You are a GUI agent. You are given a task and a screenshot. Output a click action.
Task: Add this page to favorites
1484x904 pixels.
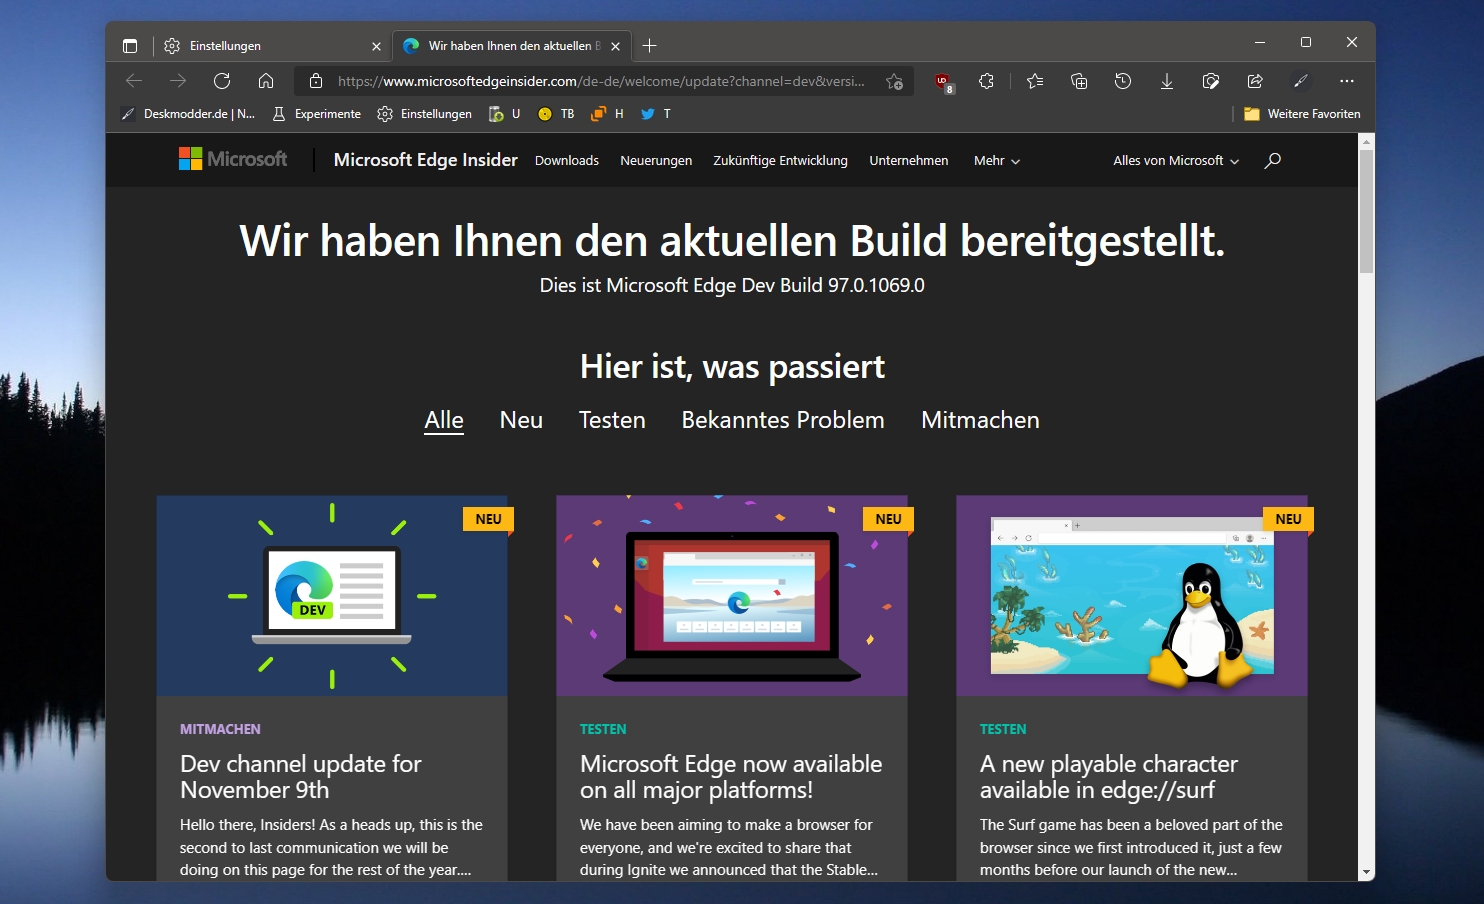tap(894, 81)
